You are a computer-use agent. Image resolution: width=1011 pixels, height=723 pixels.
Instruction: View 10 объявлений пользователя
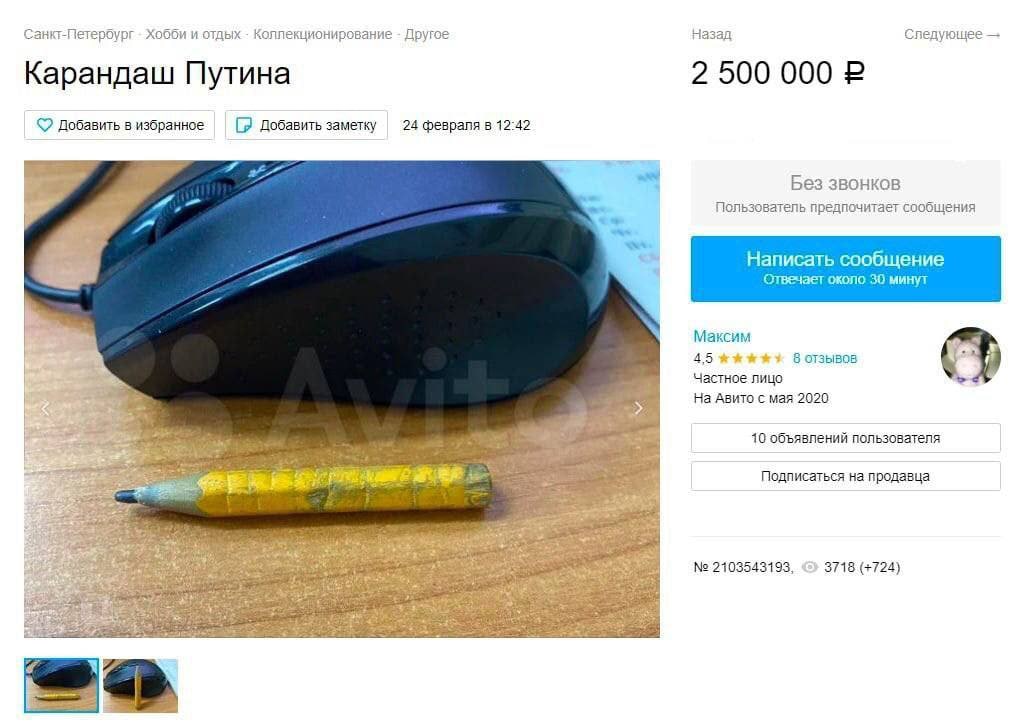click(845, 438)
